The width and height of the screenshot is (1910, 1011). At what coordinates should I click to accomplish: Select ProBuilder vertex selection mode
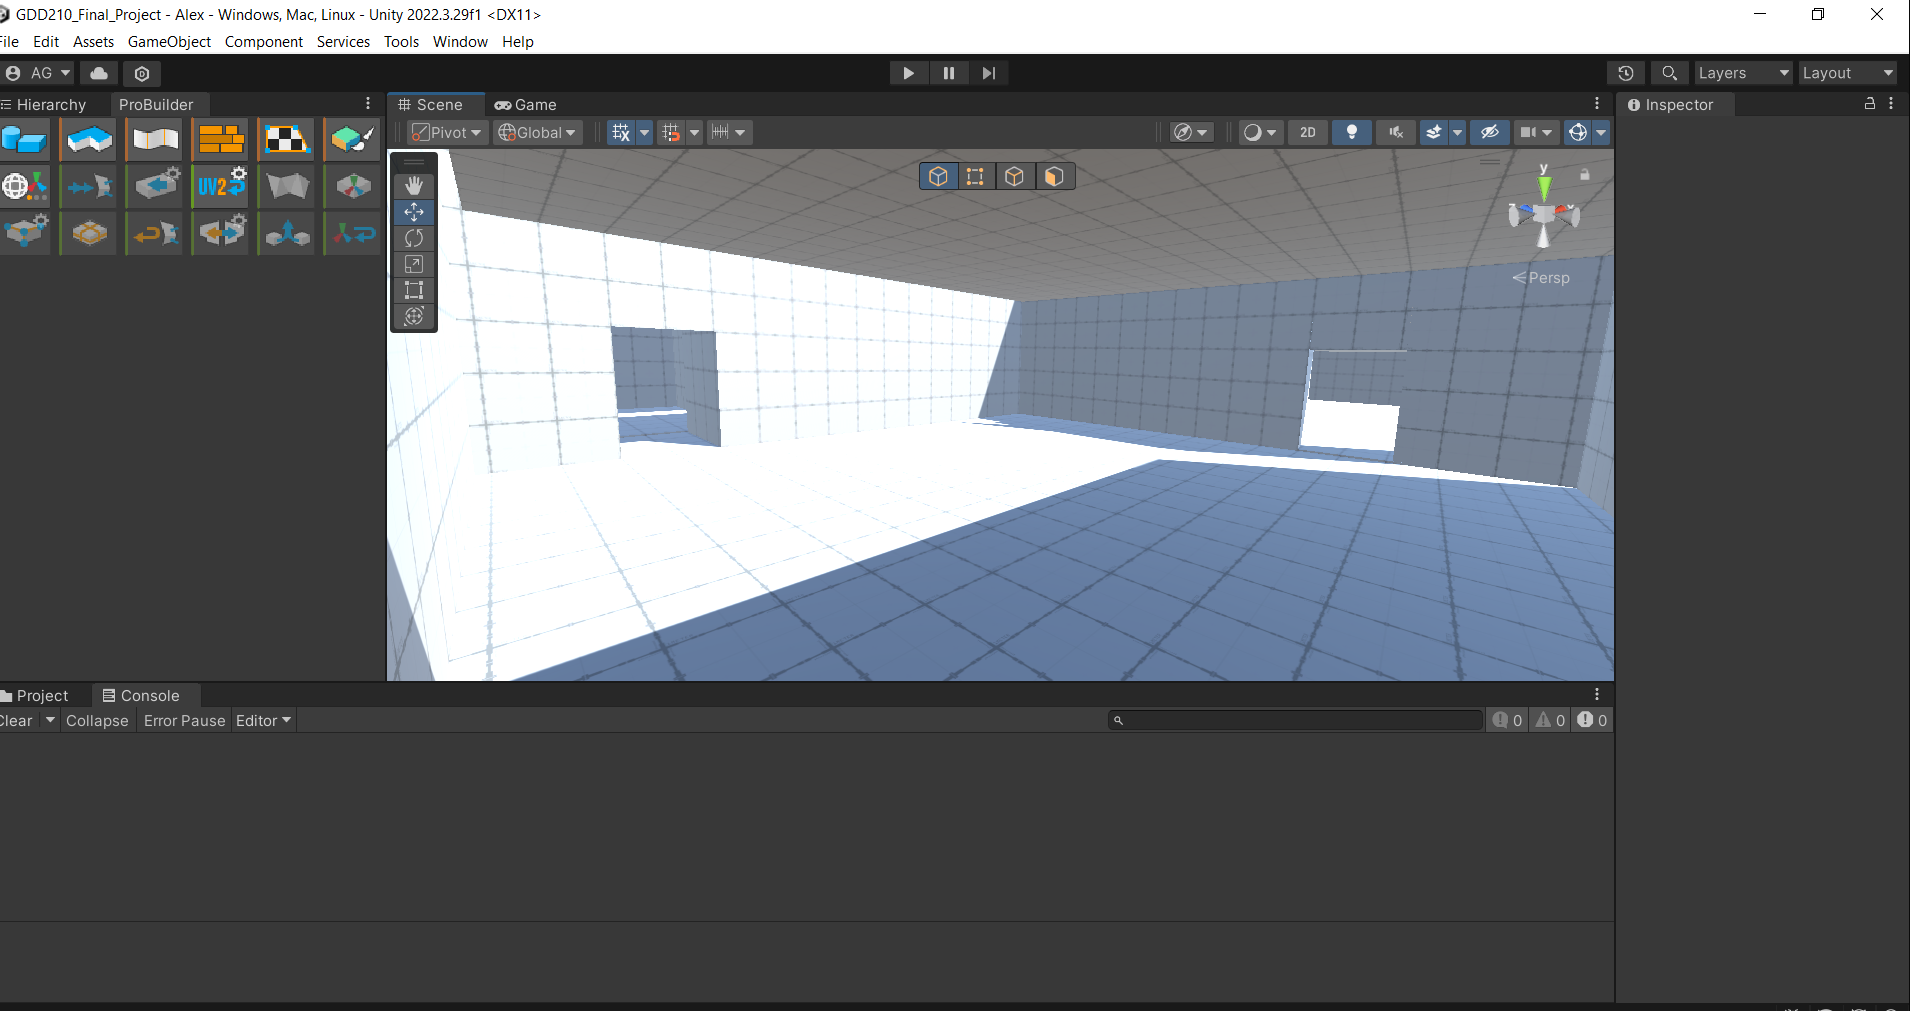(975, 177)
